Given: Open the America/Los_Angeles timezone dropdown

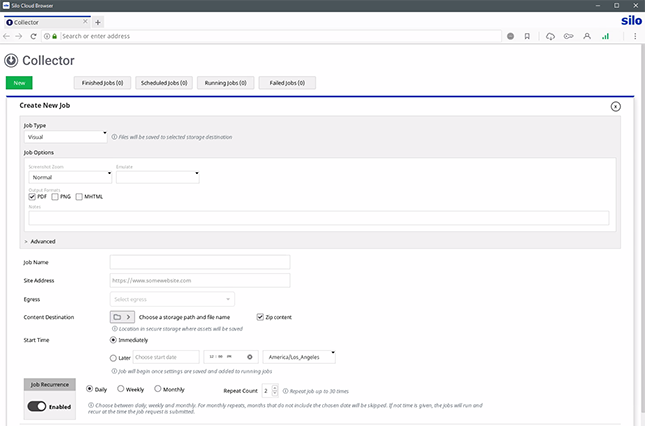Looking at the screenshot, I should (x=299, y=357).
